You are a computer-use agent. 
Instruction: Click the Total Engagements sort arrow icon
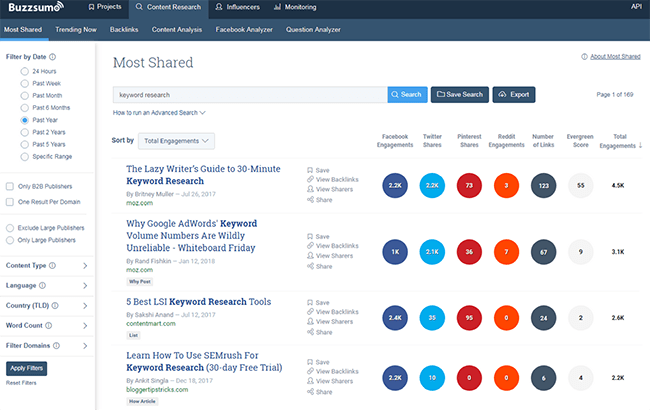click(640, 145)
